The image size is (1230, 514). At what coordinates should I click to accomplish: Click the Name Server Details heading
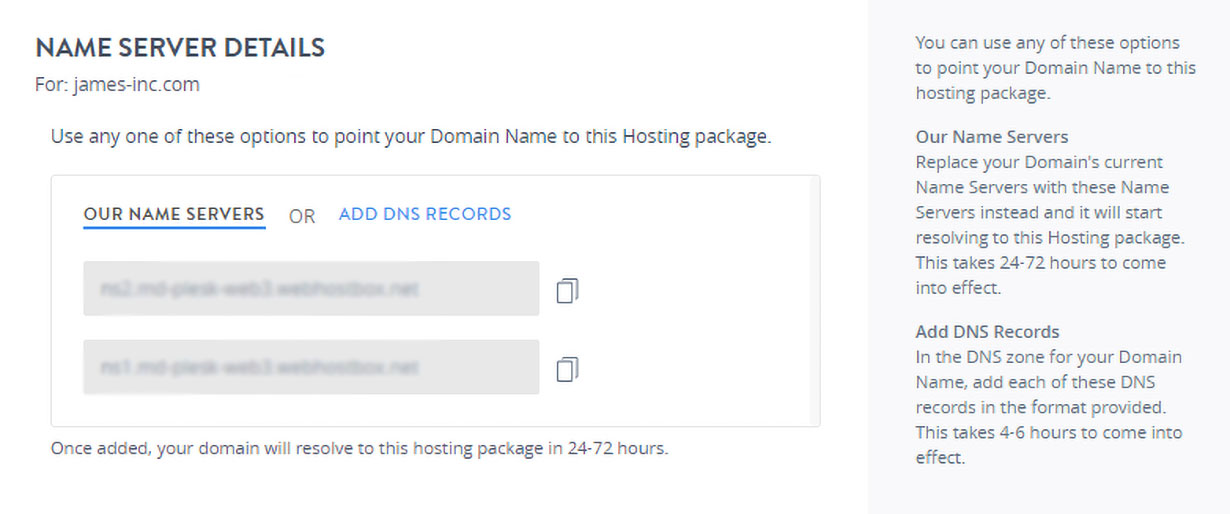coord(180,47)
